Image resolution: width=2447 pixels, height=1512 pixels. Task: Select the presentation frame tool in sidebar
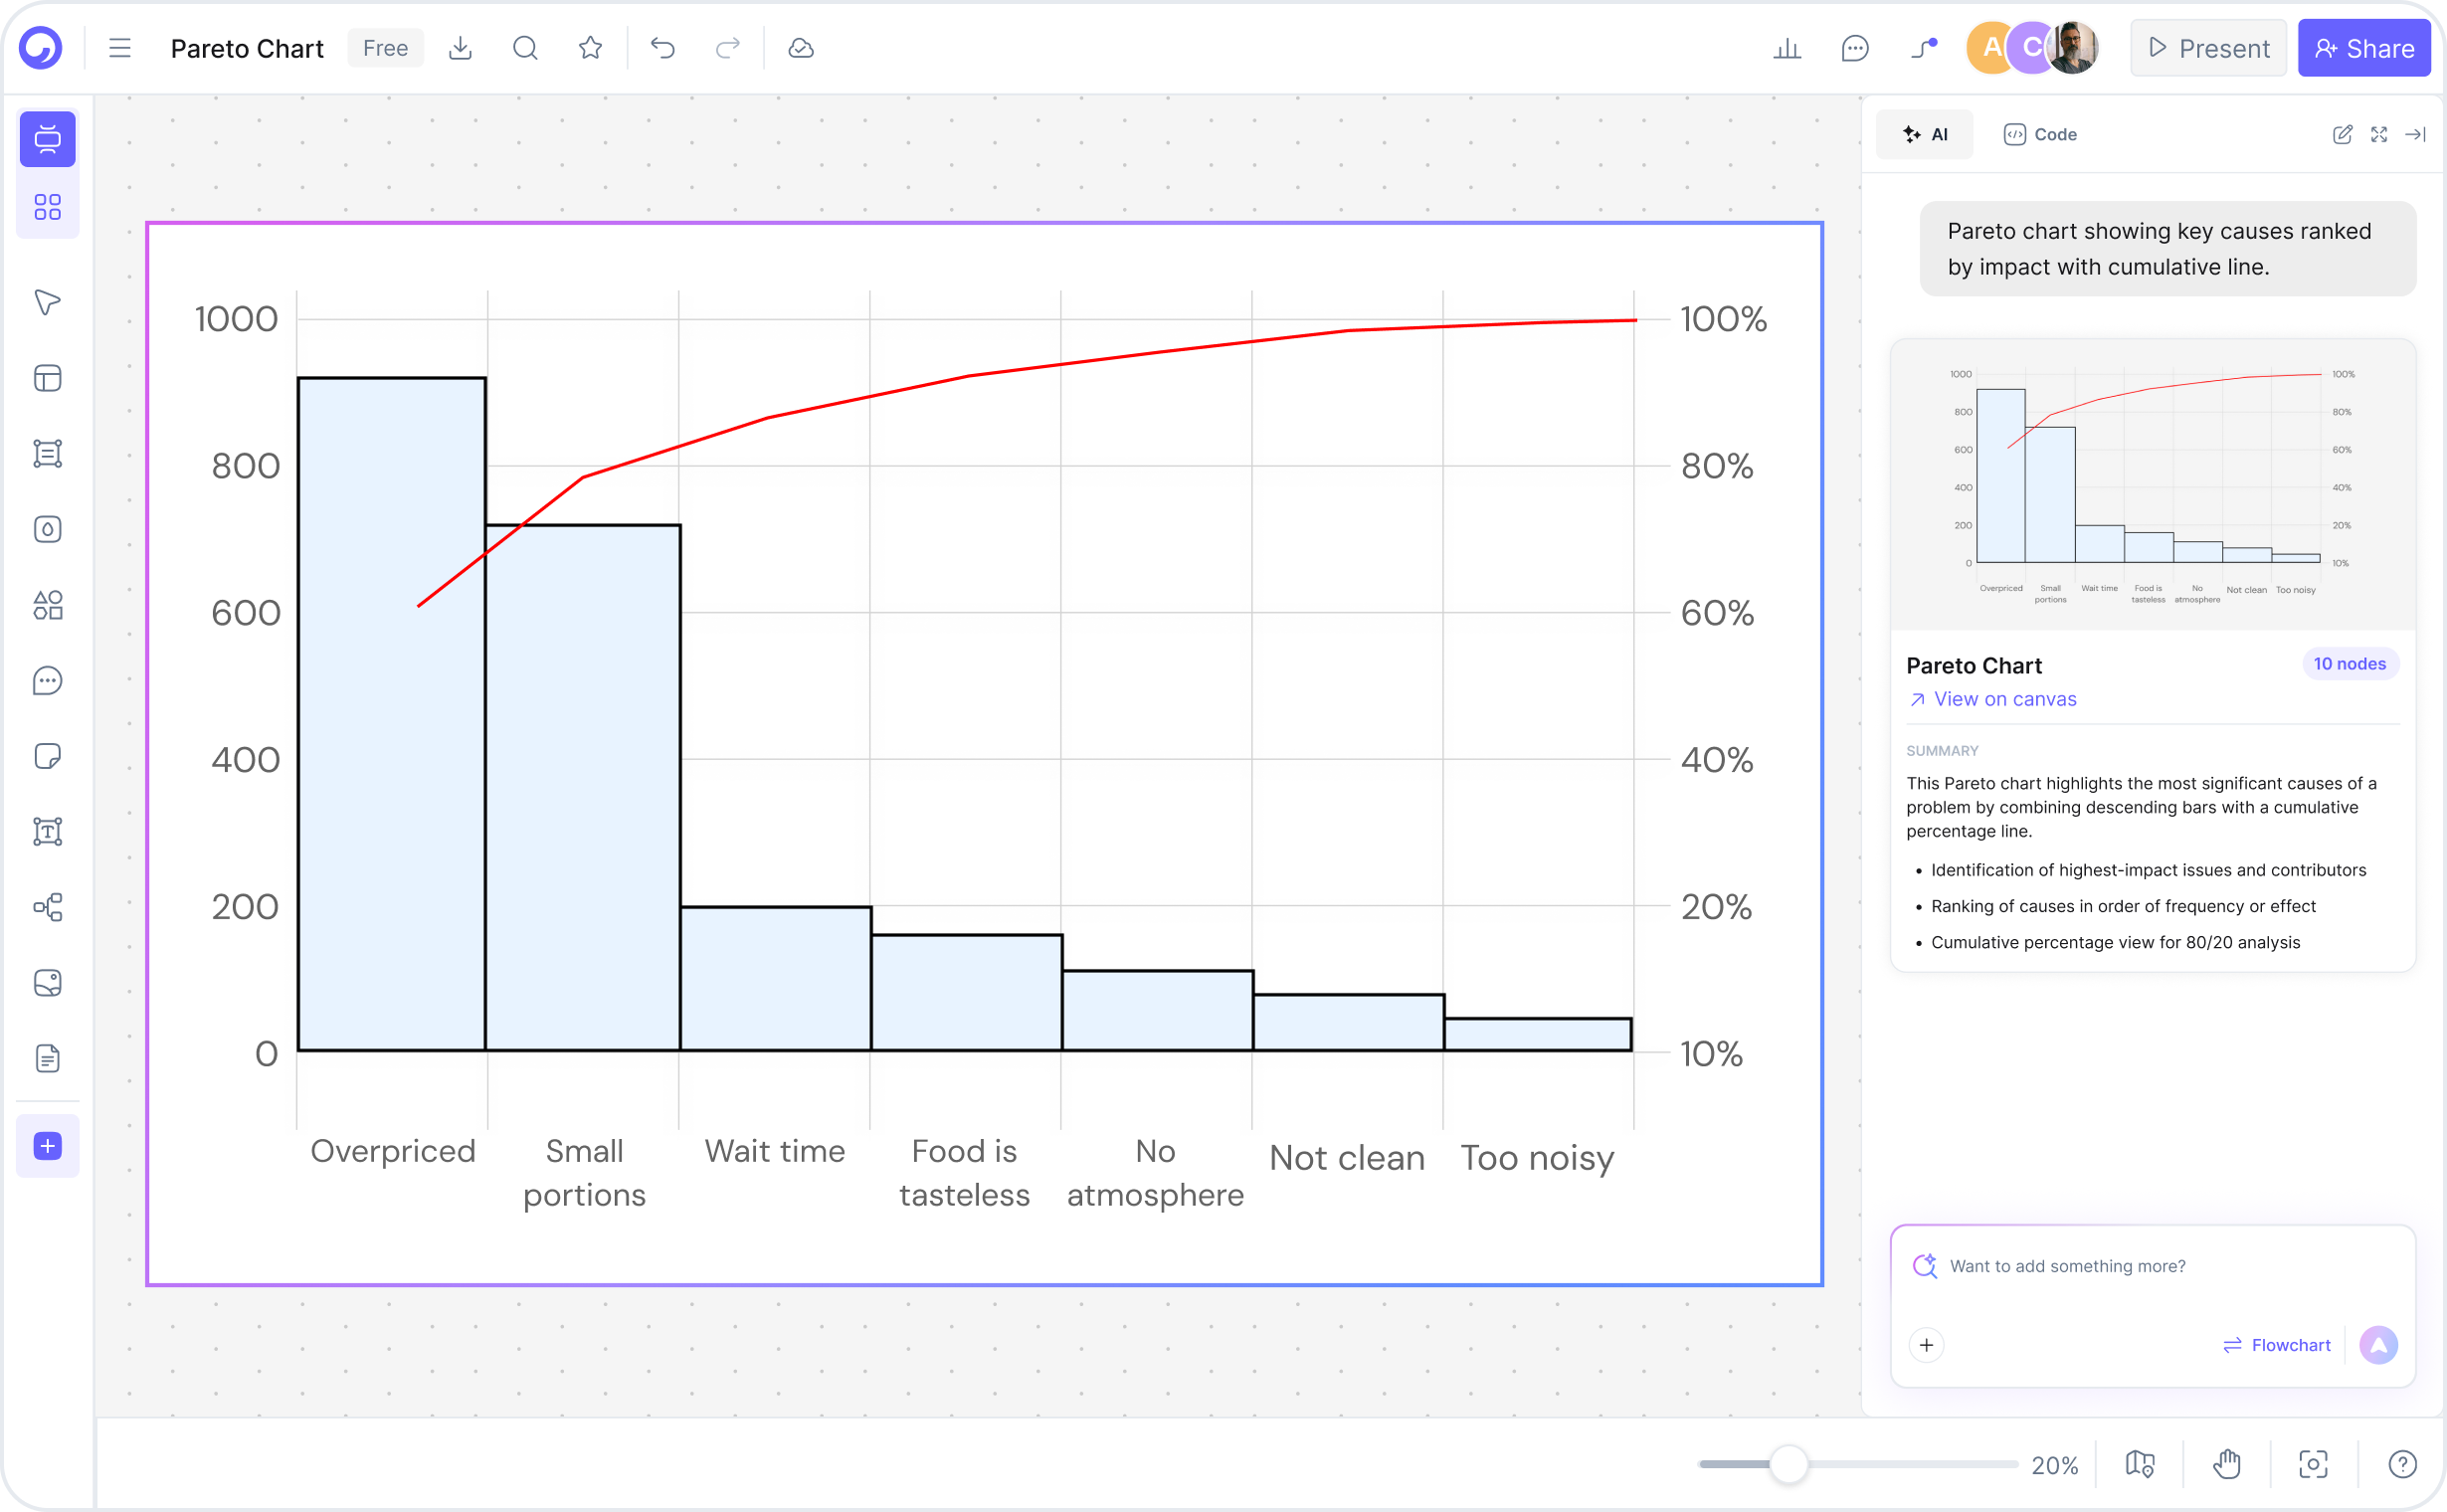click(47, 138)
